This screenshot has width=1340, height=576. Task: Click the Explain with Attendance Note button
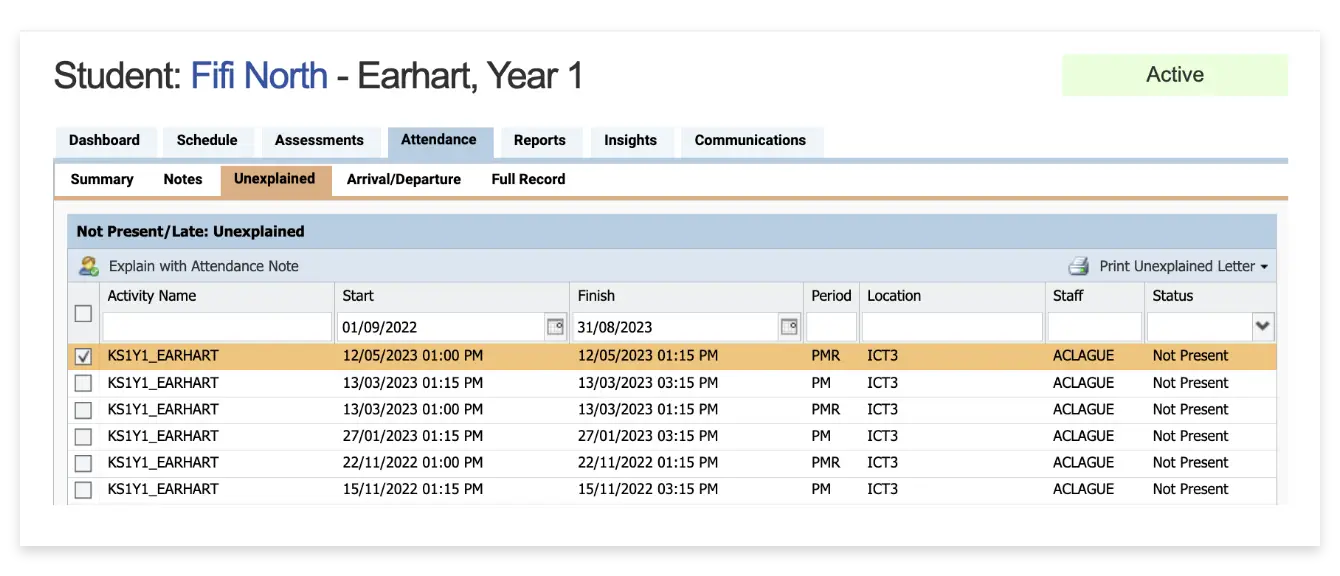203,266
